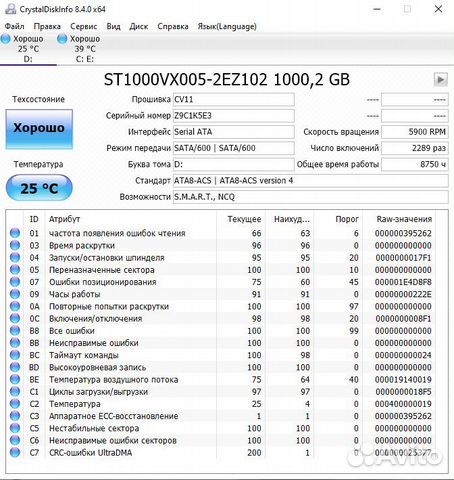The width and height of the screenshot is (454, 480).
Task: Click status circle for attribute BD
Action: pyautogui.click(x=15, y=367)
